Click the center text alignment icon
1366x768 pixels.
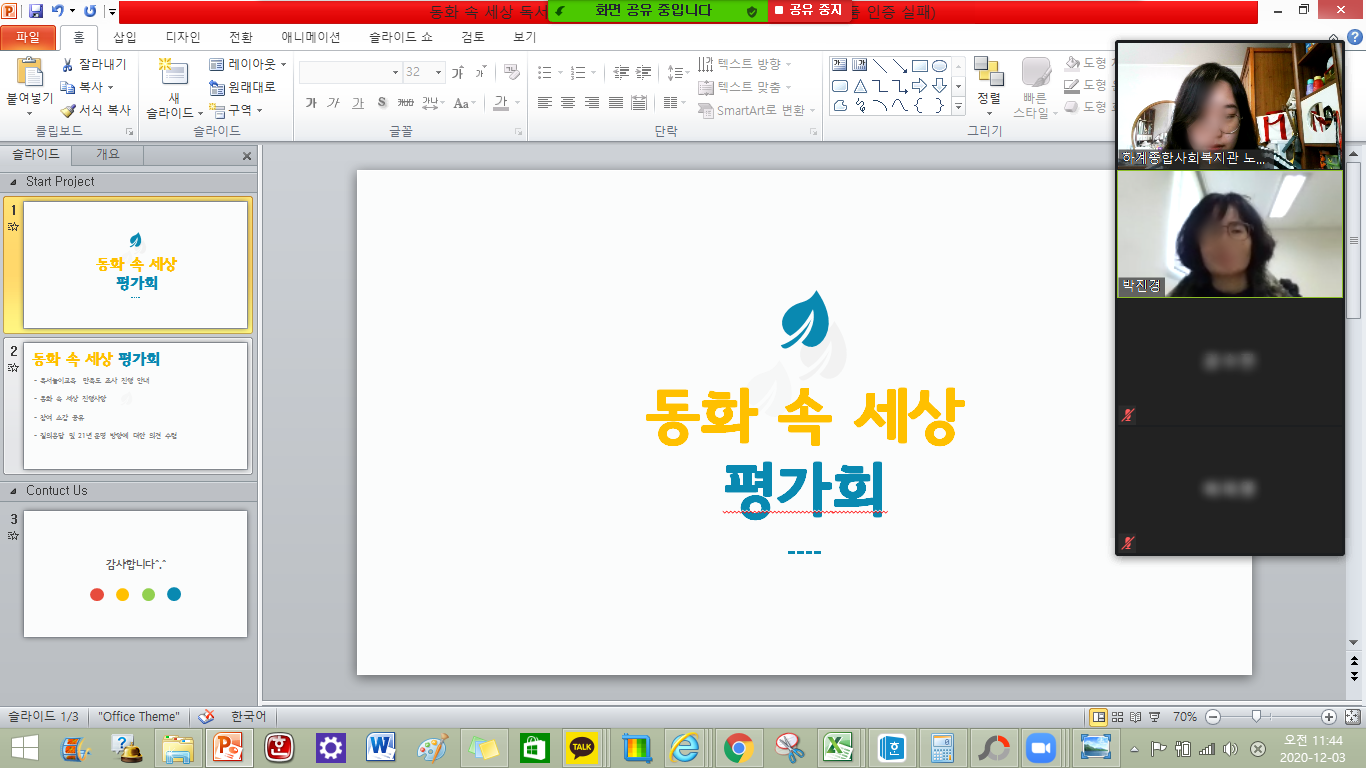(x=568, y=103)
